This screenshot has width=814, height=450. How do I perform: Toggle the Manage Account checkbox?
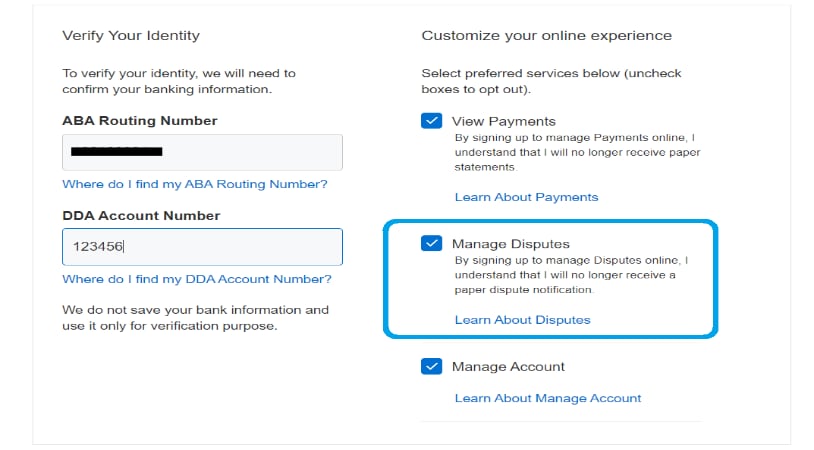coord(431,366)
